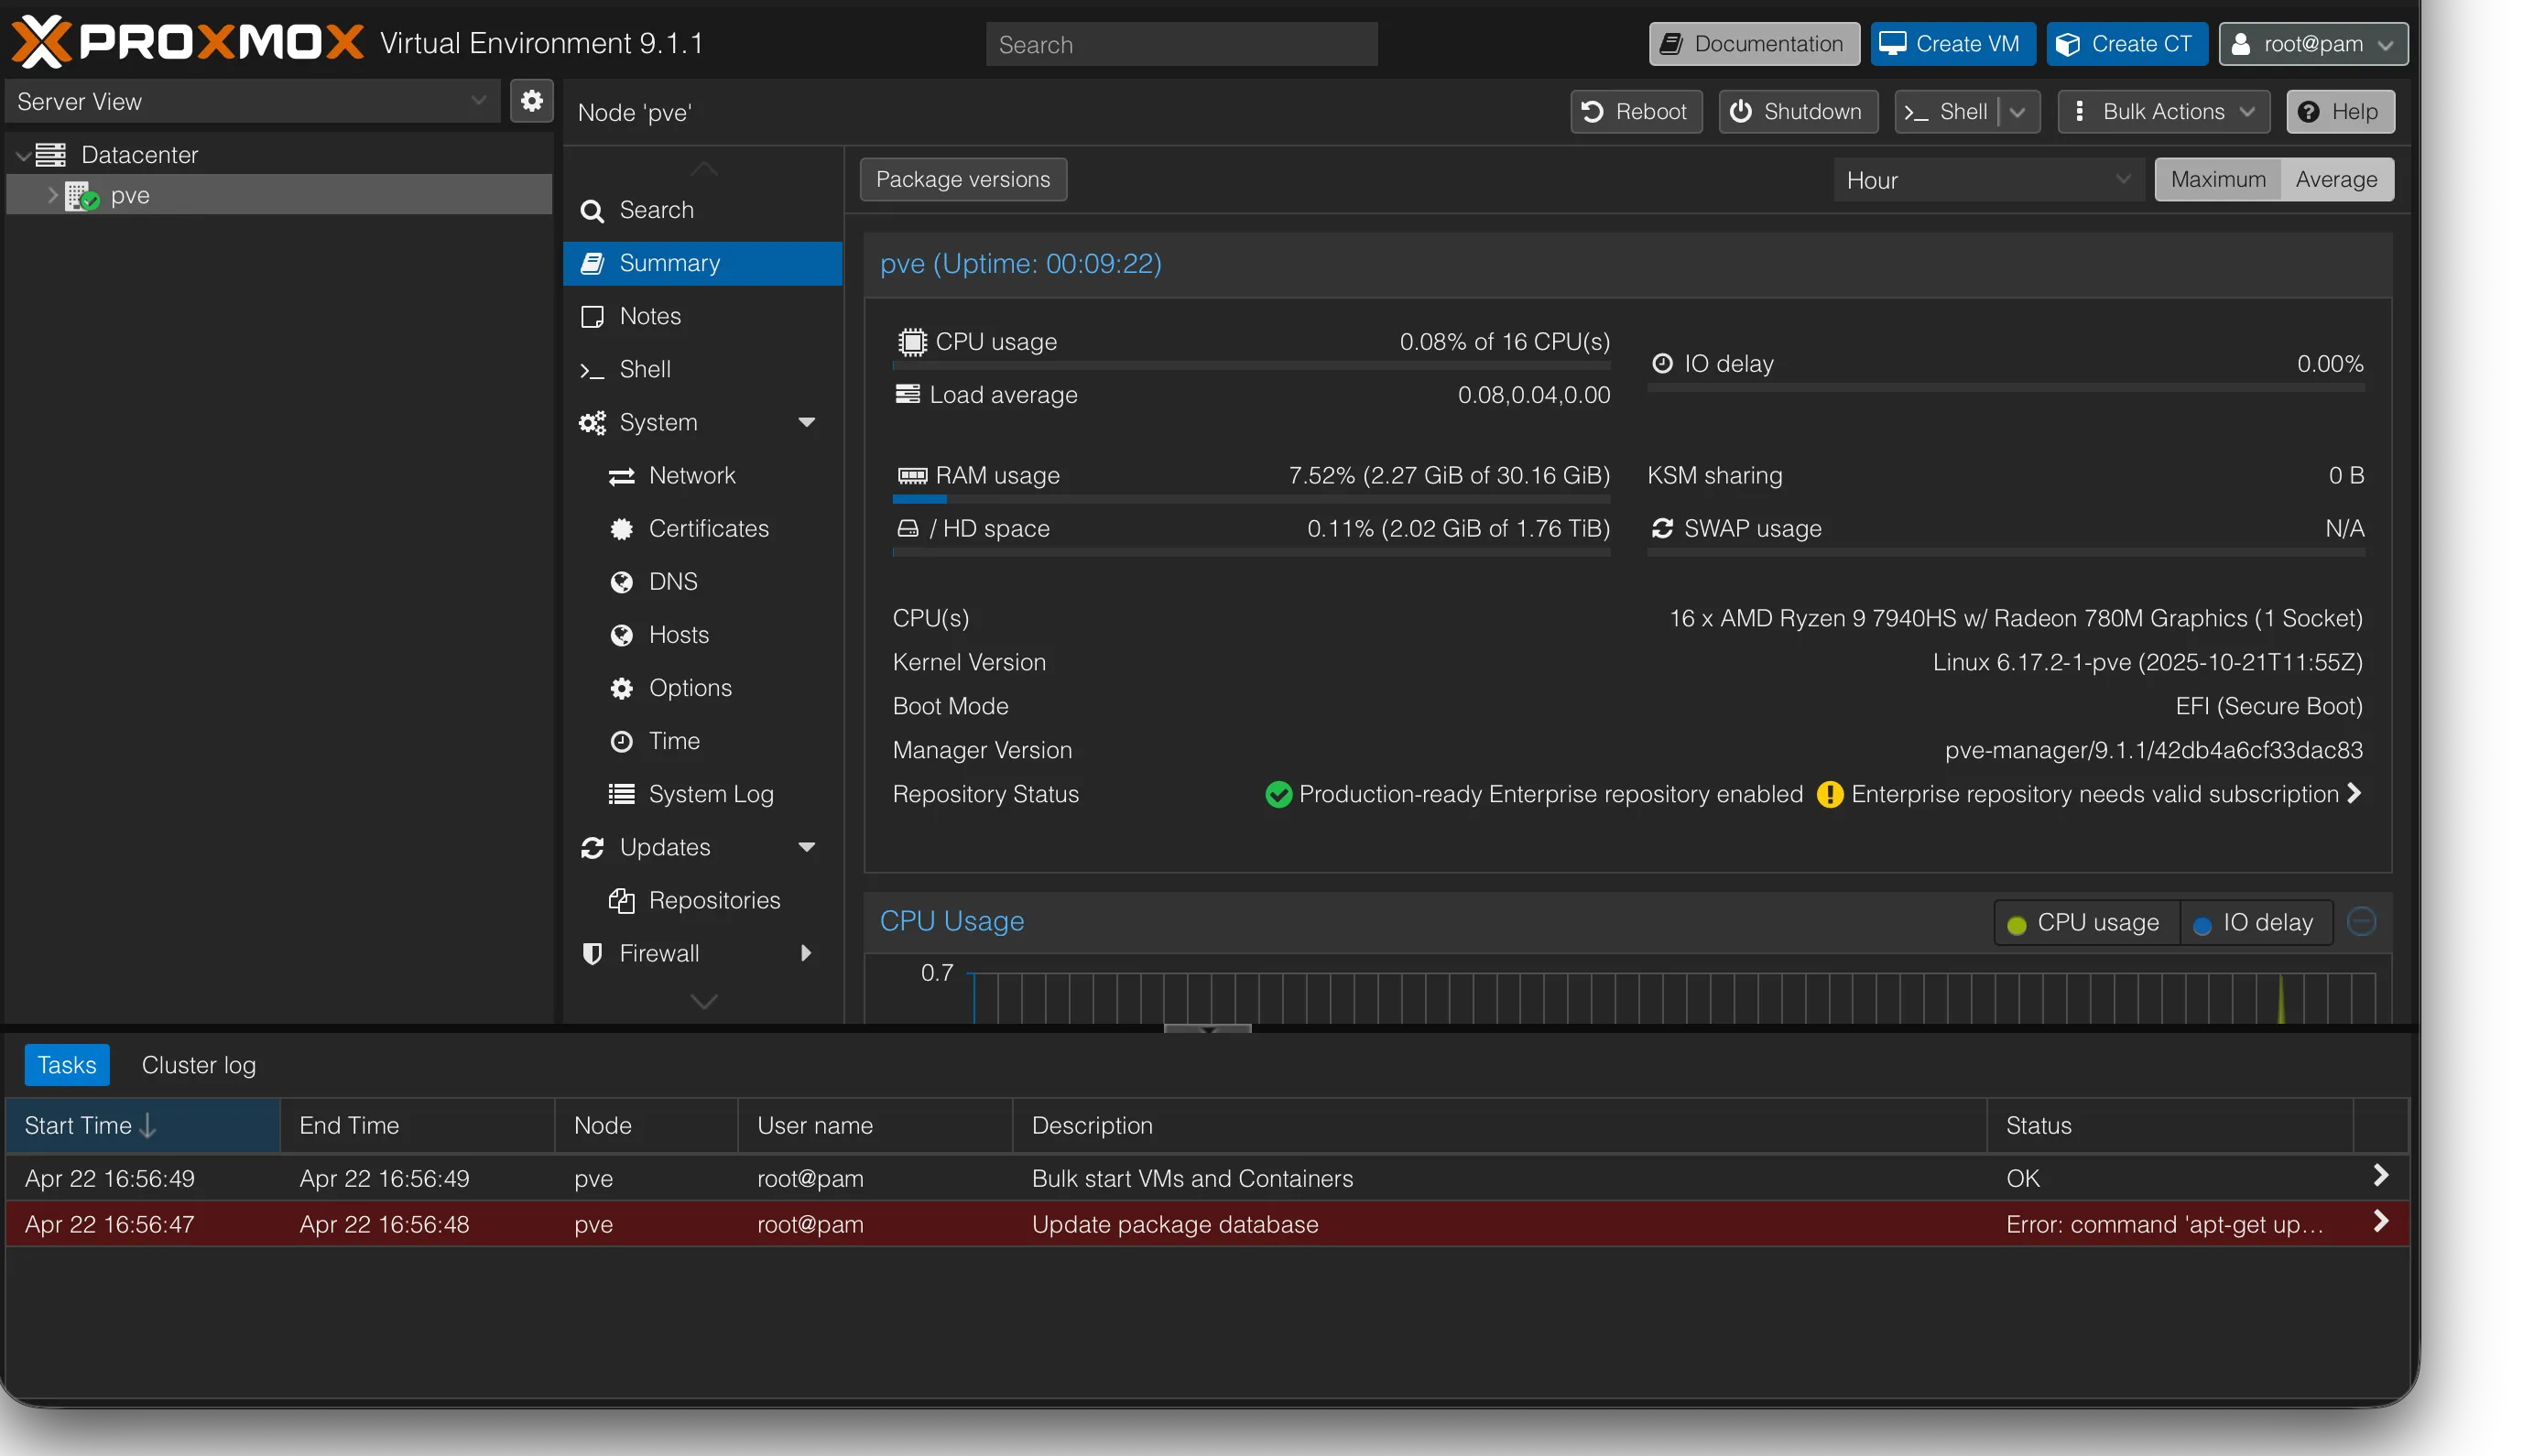Select the Update package database error row
This screenshot has height=1456, width=2523.
click(1207, 1224)
